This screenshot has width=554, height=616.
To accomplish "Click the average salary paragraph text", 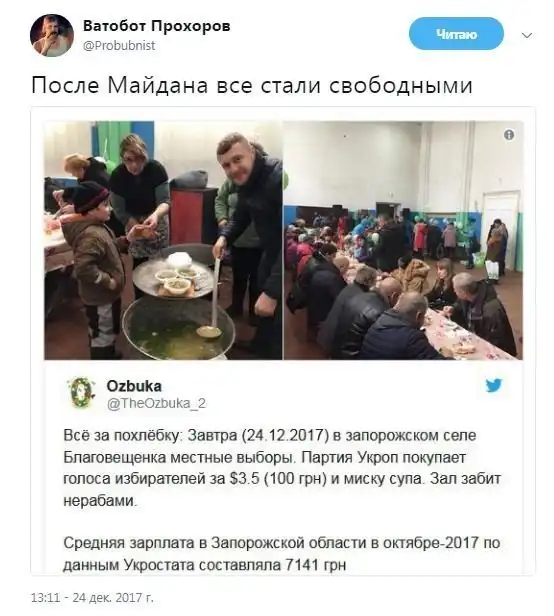I will pyautogui.click(x=281, y=554).
